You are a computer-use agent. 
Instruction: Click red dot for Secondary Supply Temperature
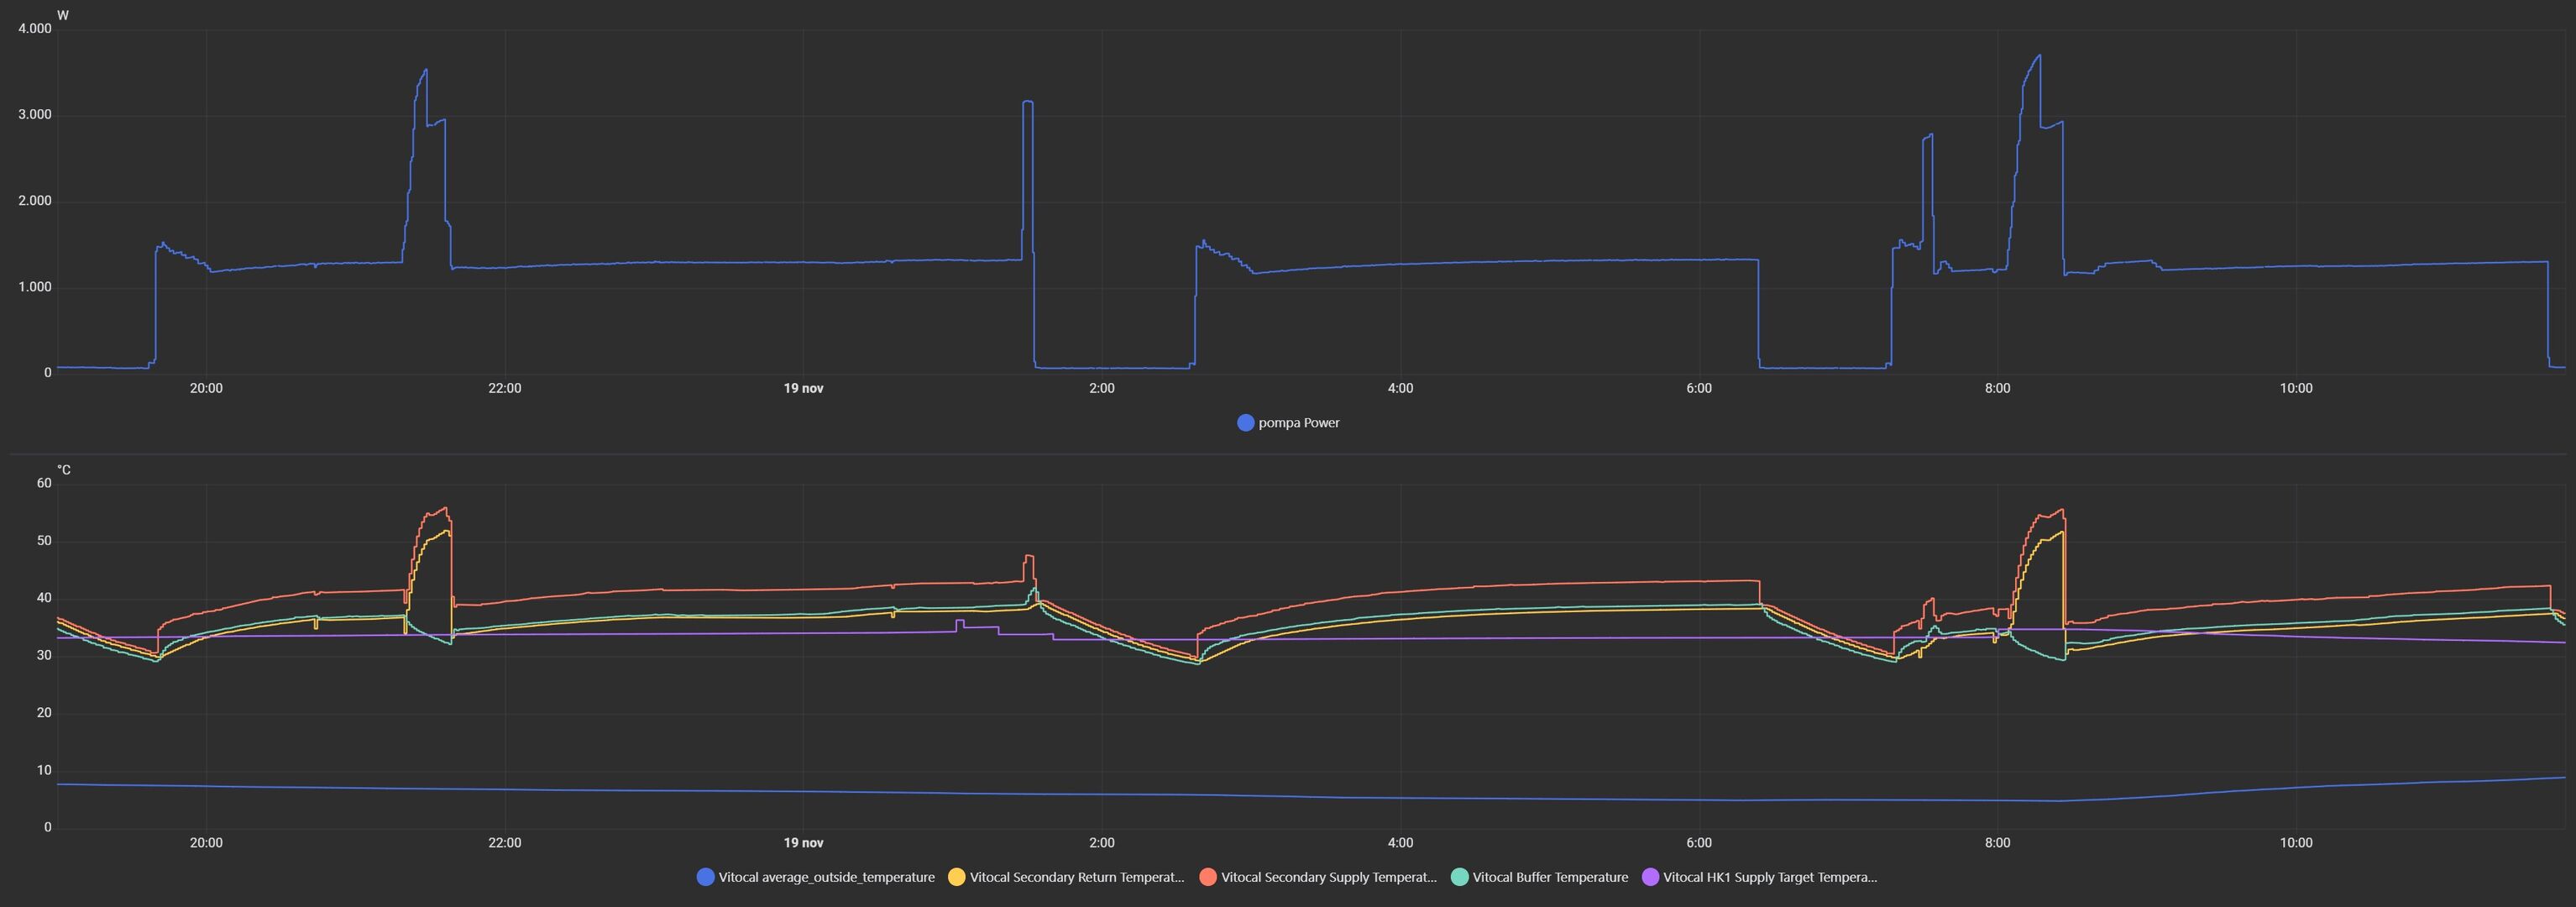pyautogui.click(x=1207, y=878)
